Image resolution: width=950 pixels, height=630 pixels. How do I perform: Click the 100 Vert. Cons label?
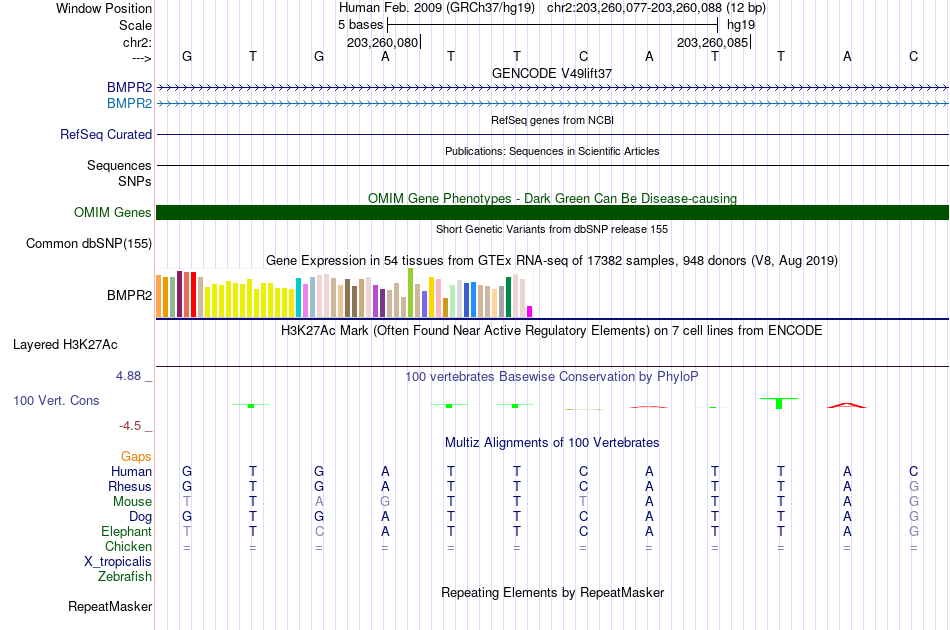point(56,400)
